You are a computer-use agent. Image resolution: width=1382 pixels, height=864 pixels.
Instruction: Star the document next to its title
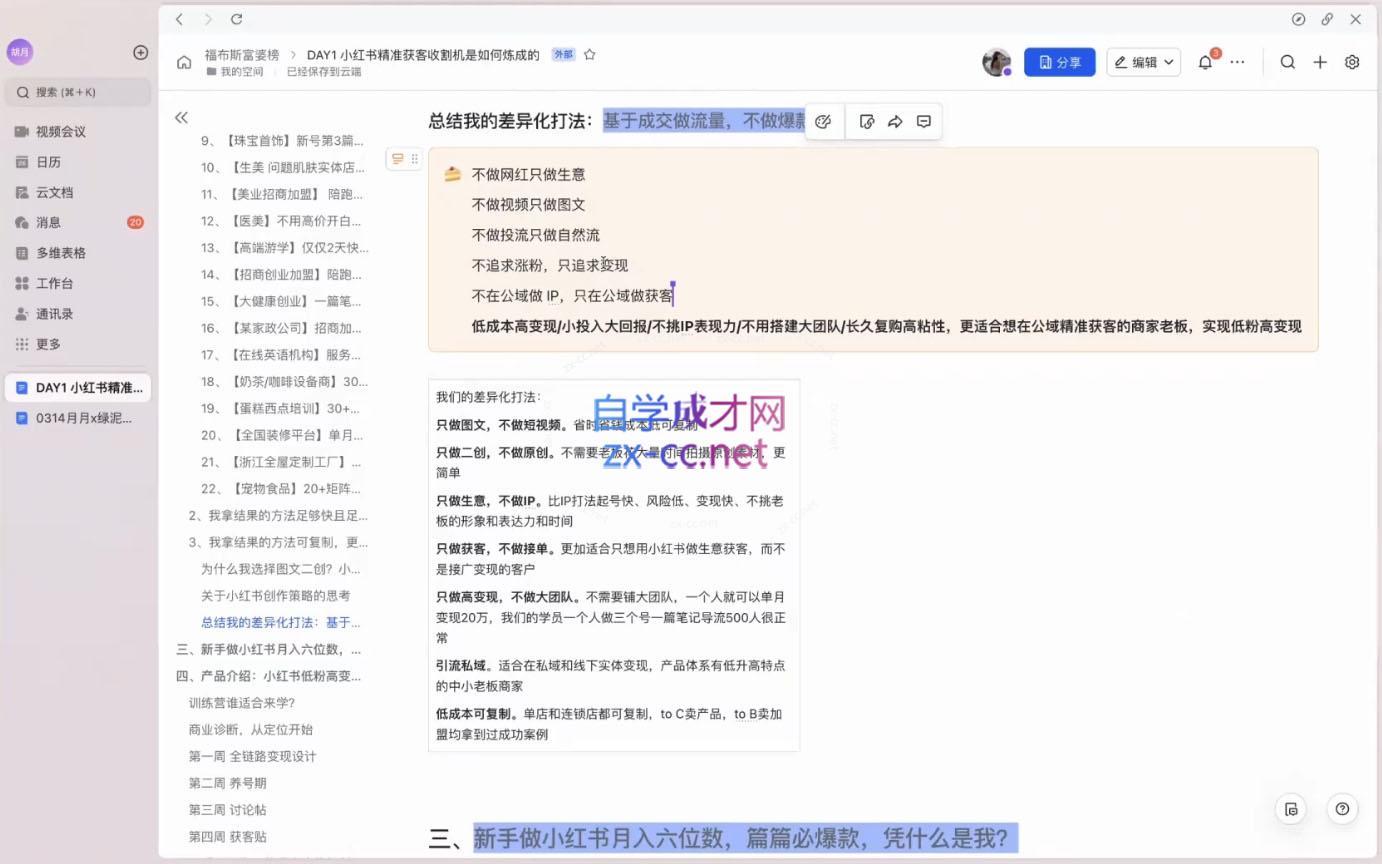point(589,54)
